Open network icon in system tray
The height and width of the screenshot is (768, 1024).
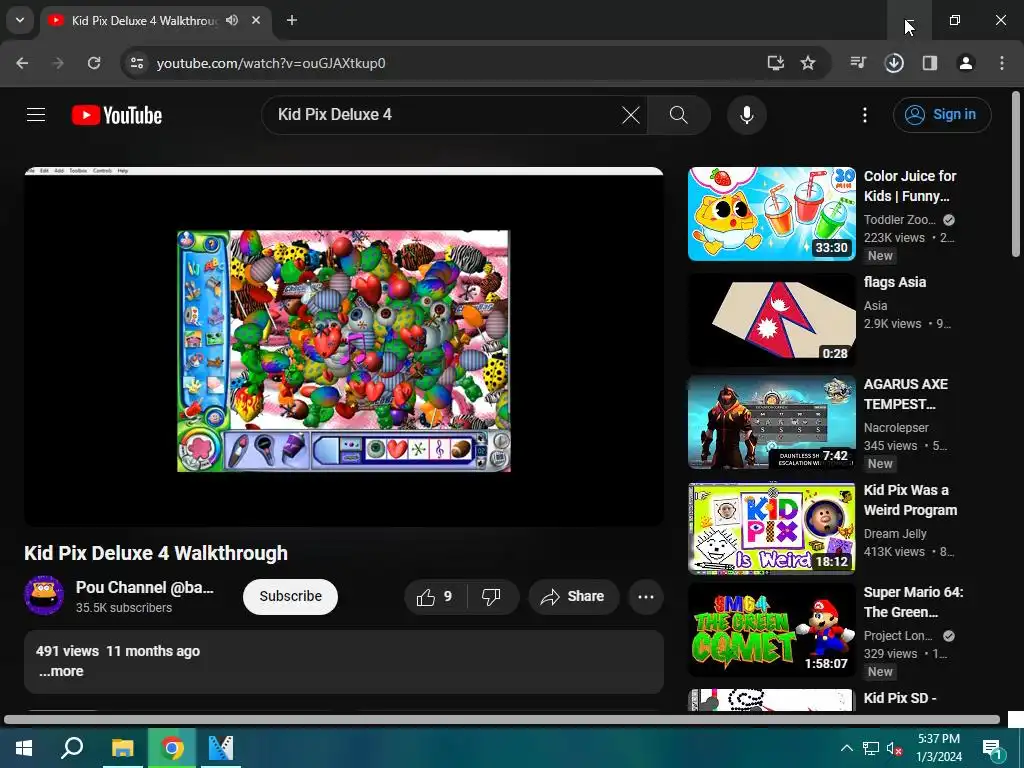[871, 748]
